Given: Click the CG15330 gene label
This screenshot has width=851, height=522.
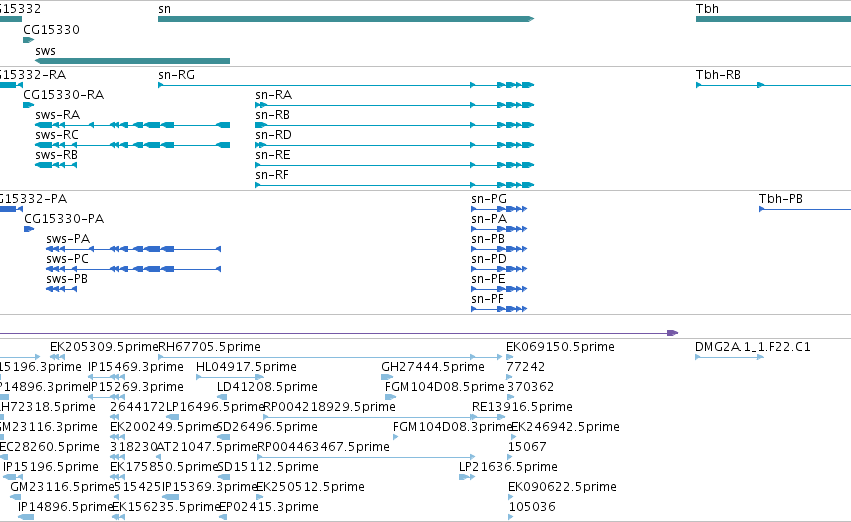Looking at the screenshot, I should point(51,30).
